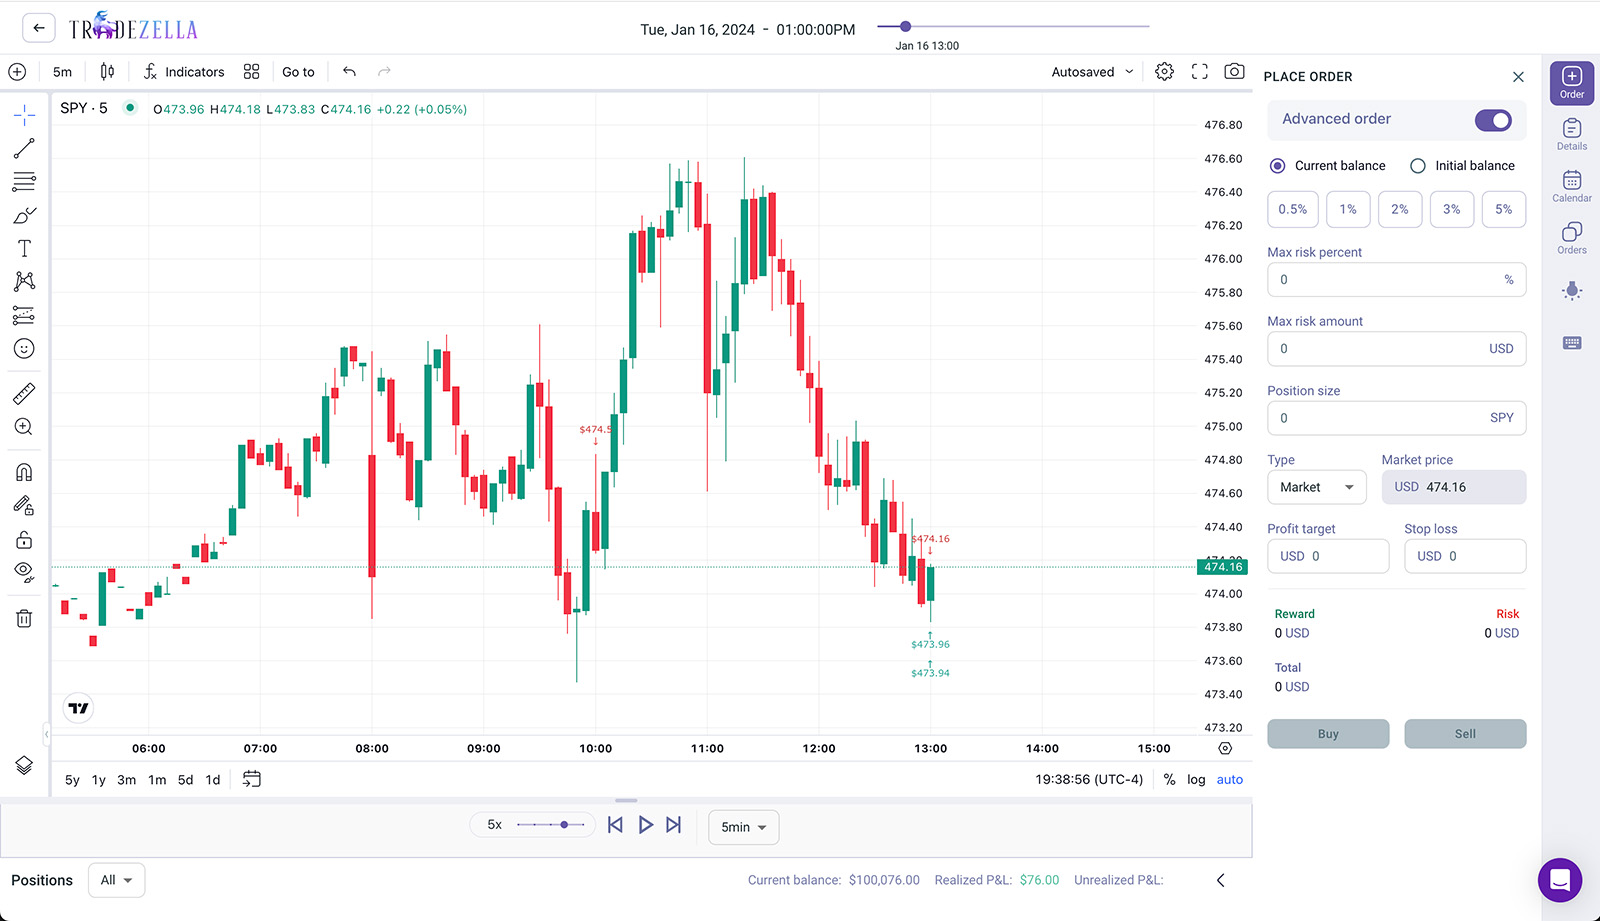Screen dimensions: 1600x921
Task: Open the emoji icons tool
Action: pos(24,348)
